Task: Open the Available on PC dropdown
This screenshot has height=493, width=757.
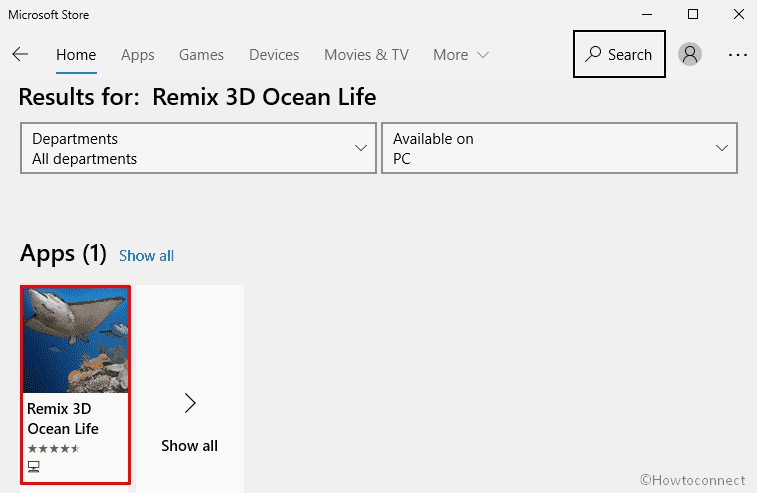Action: 560,148
